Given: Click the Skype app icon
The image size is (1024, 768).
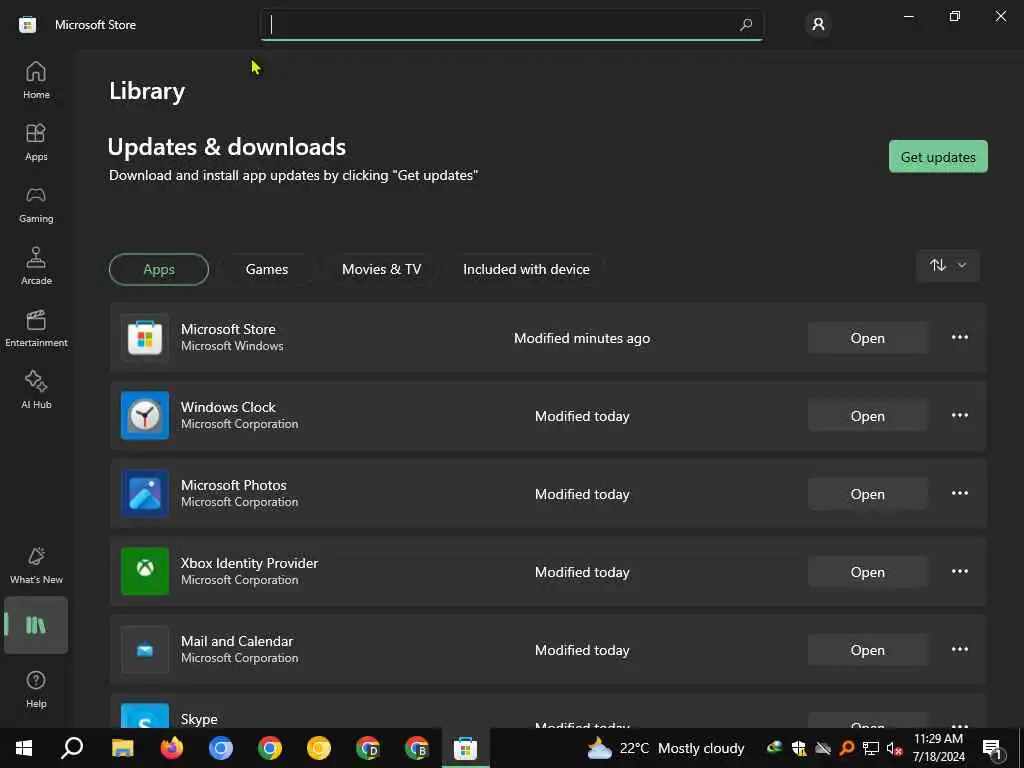Looking at the screenshot, I should (145, 716).
